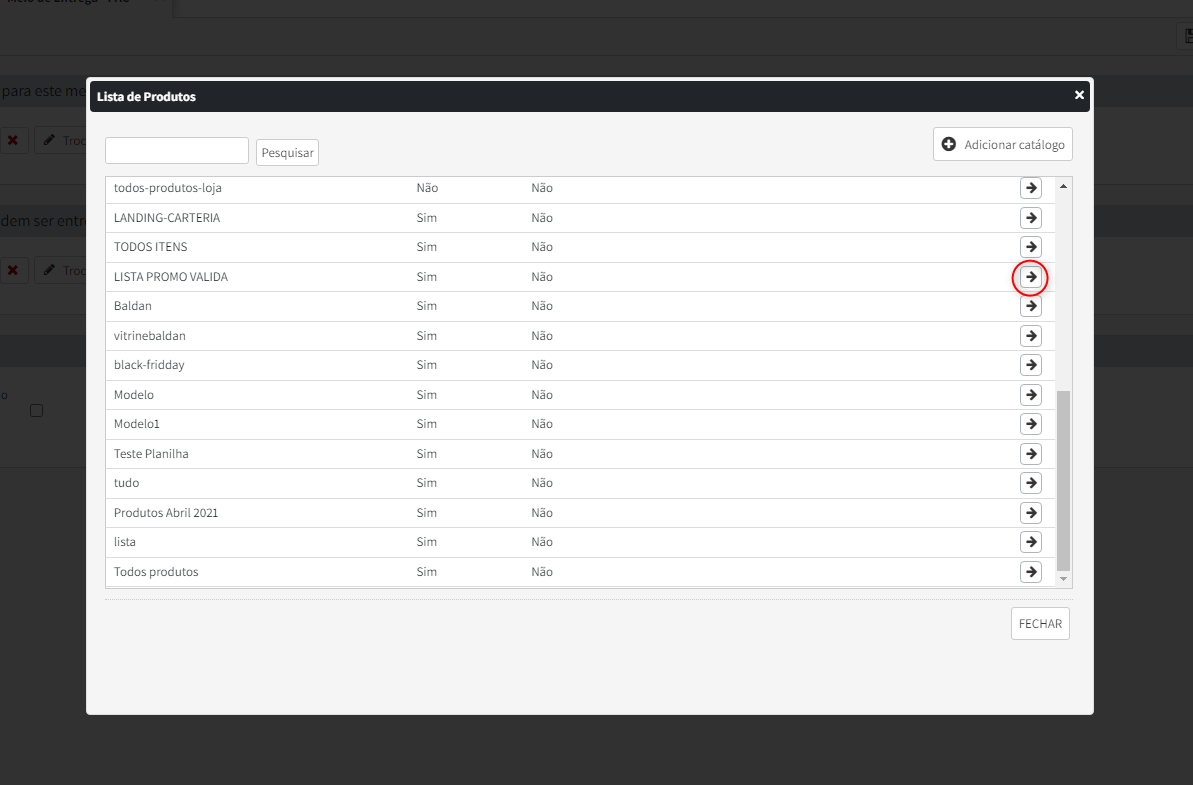This screenshot has width=1193, height=785.
Task: Click the list scrollbar up arrow
Action: 1064,186
